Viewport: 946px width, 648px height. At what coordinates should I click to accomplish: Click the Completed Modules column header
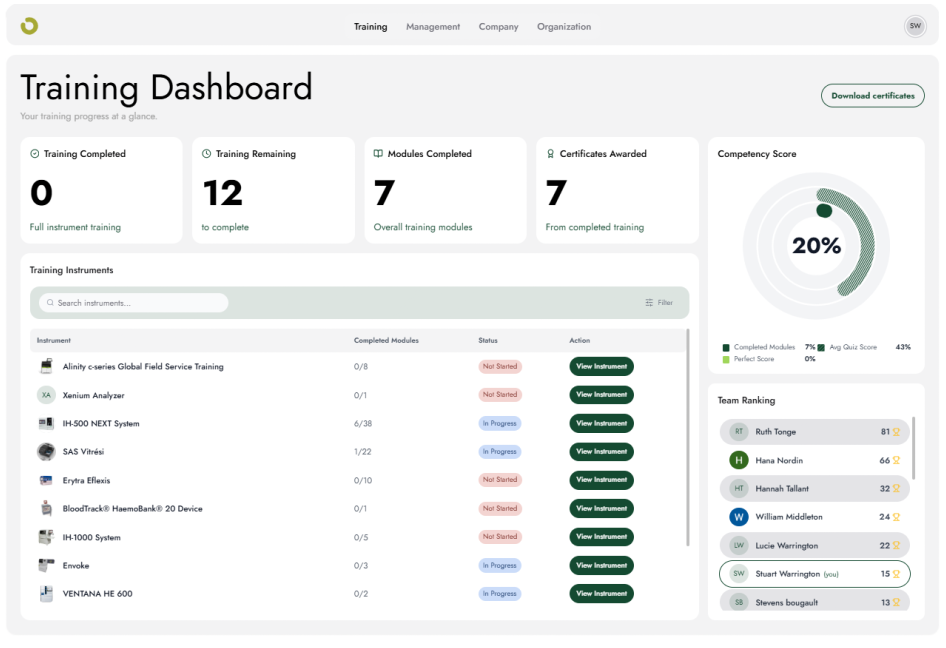[386, 340]
